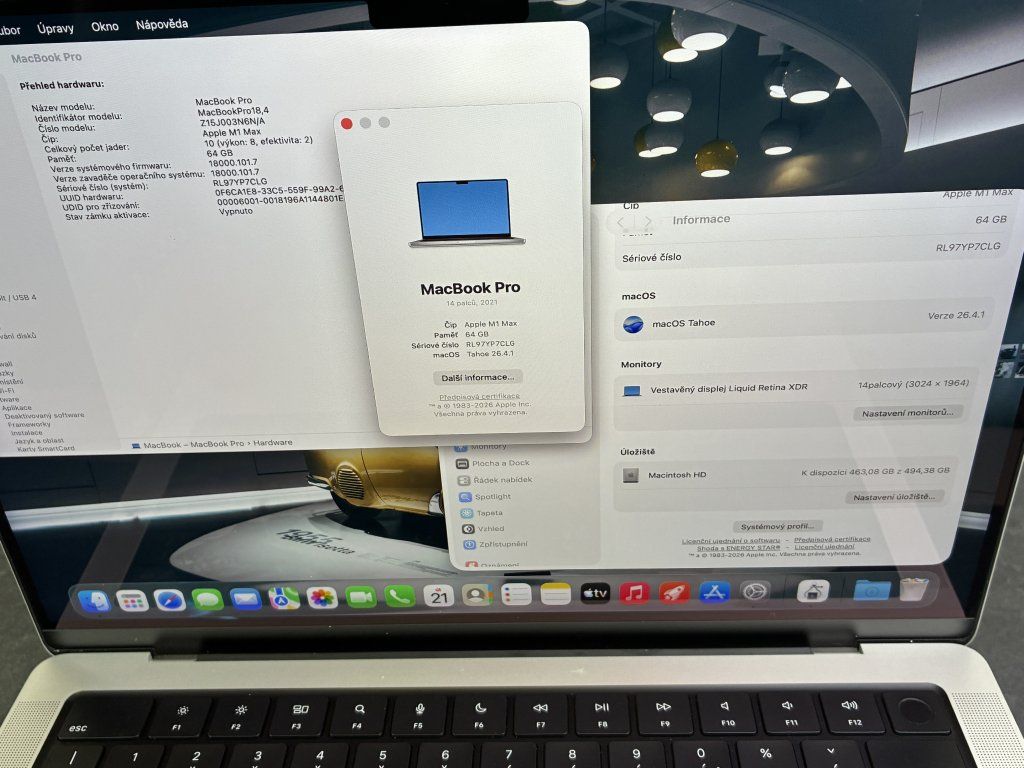Go forward with the right chevron in Informace
Screen dimensions: 1024x768
point(647,221)
